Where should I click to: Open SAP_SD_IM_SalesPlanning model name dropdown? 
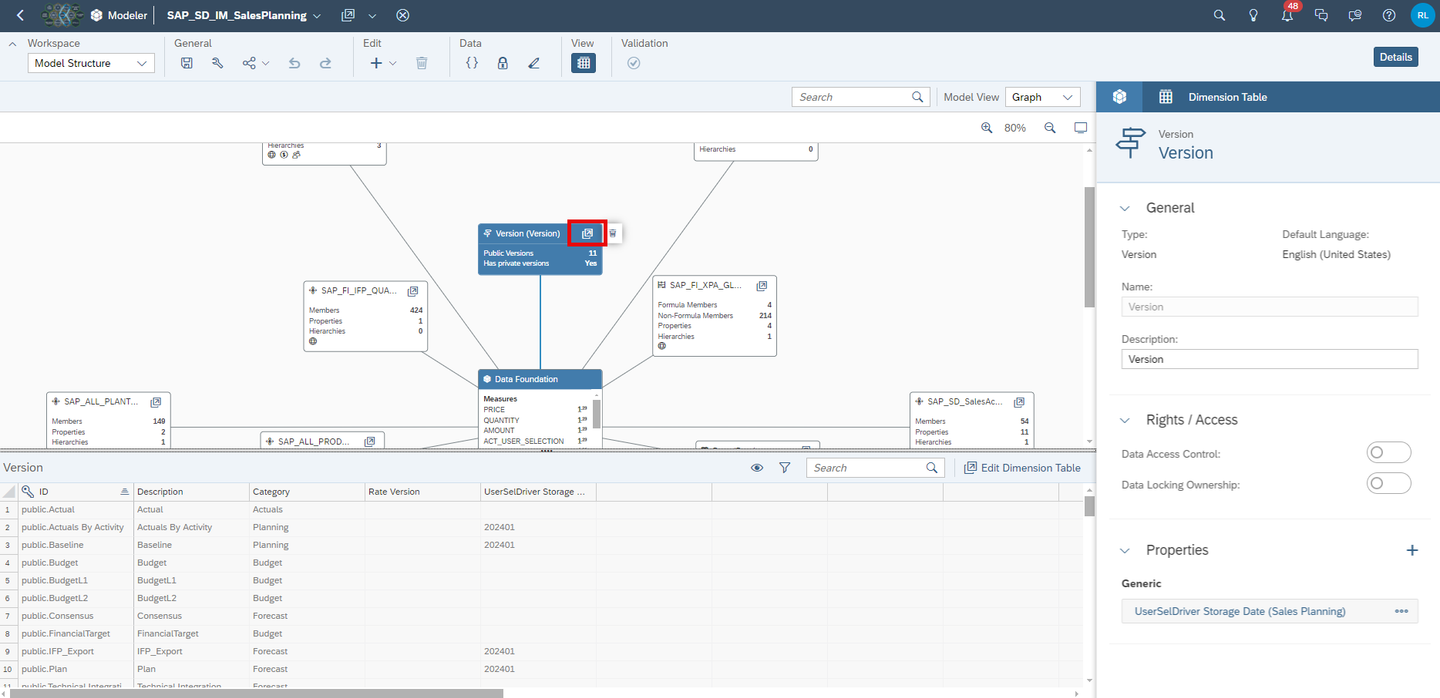pyautogui.click(x=316, y=16)
